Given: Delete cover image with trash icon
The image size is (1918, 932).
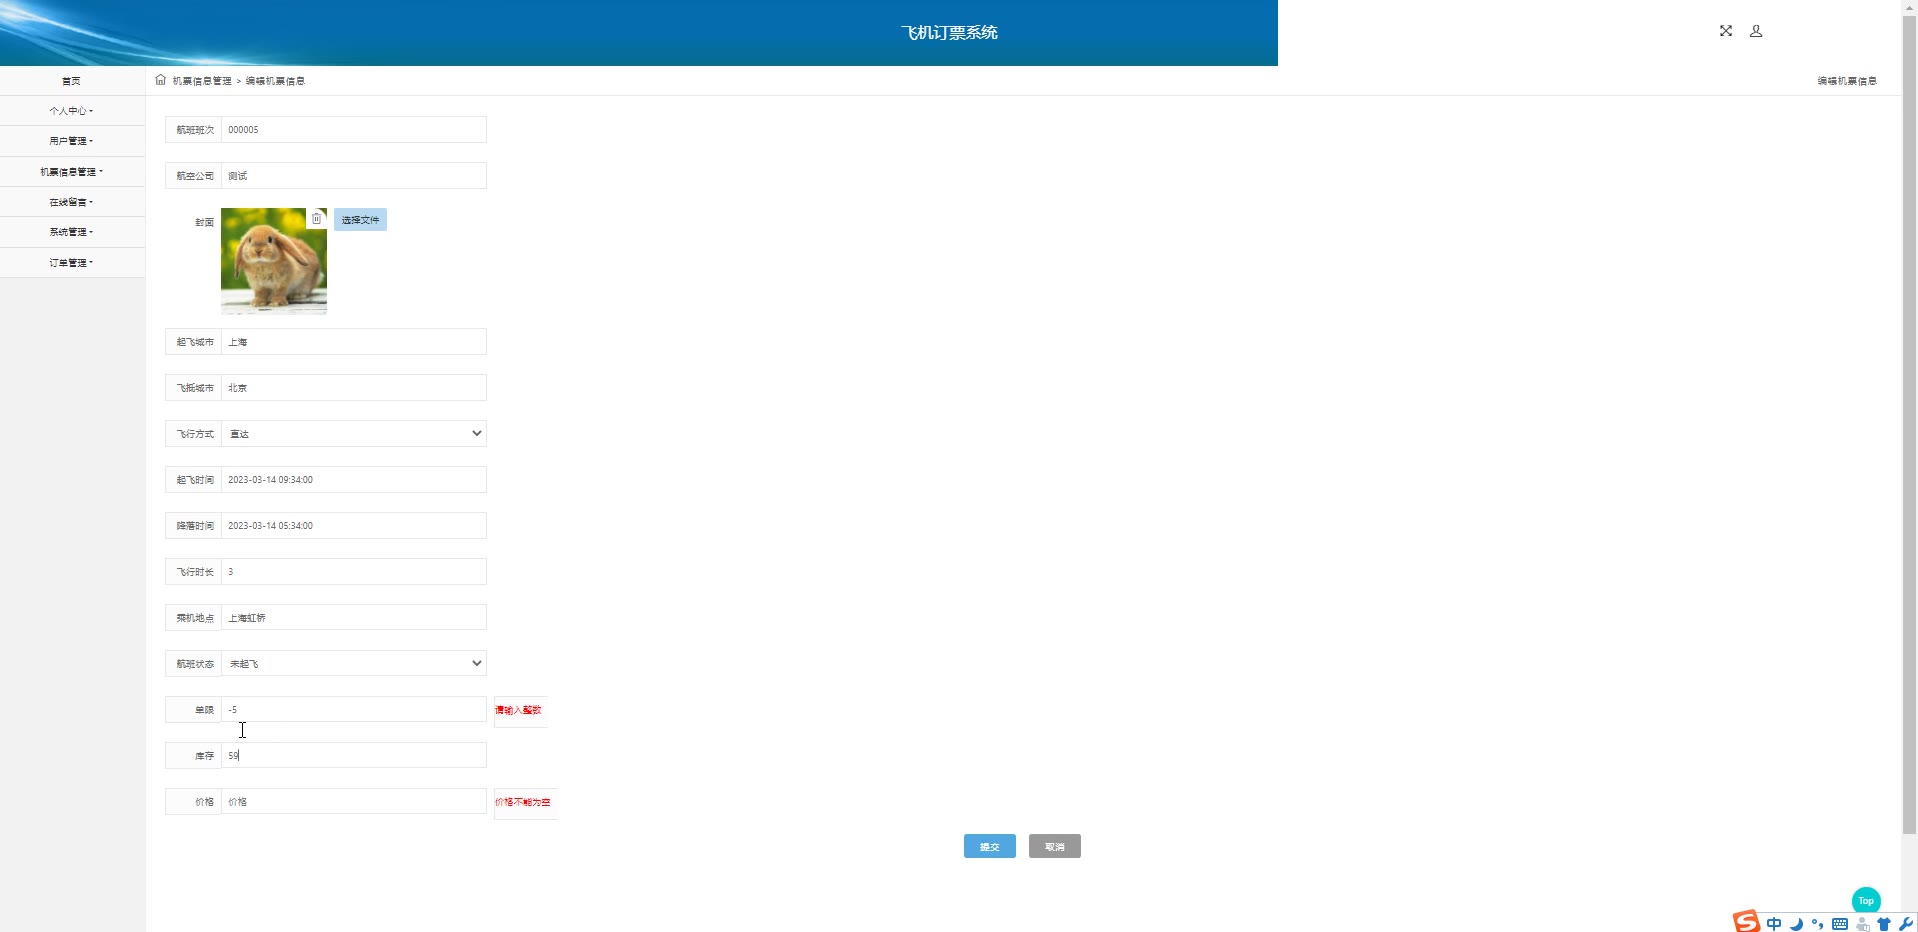Looking at the screenshot, I should click(316, 218).
